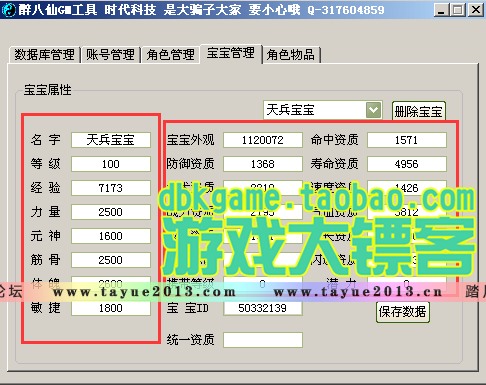Select the pet combo box text 天兵宝宝
The width and height of the screenshot is (486, 385).
point(290,110)
